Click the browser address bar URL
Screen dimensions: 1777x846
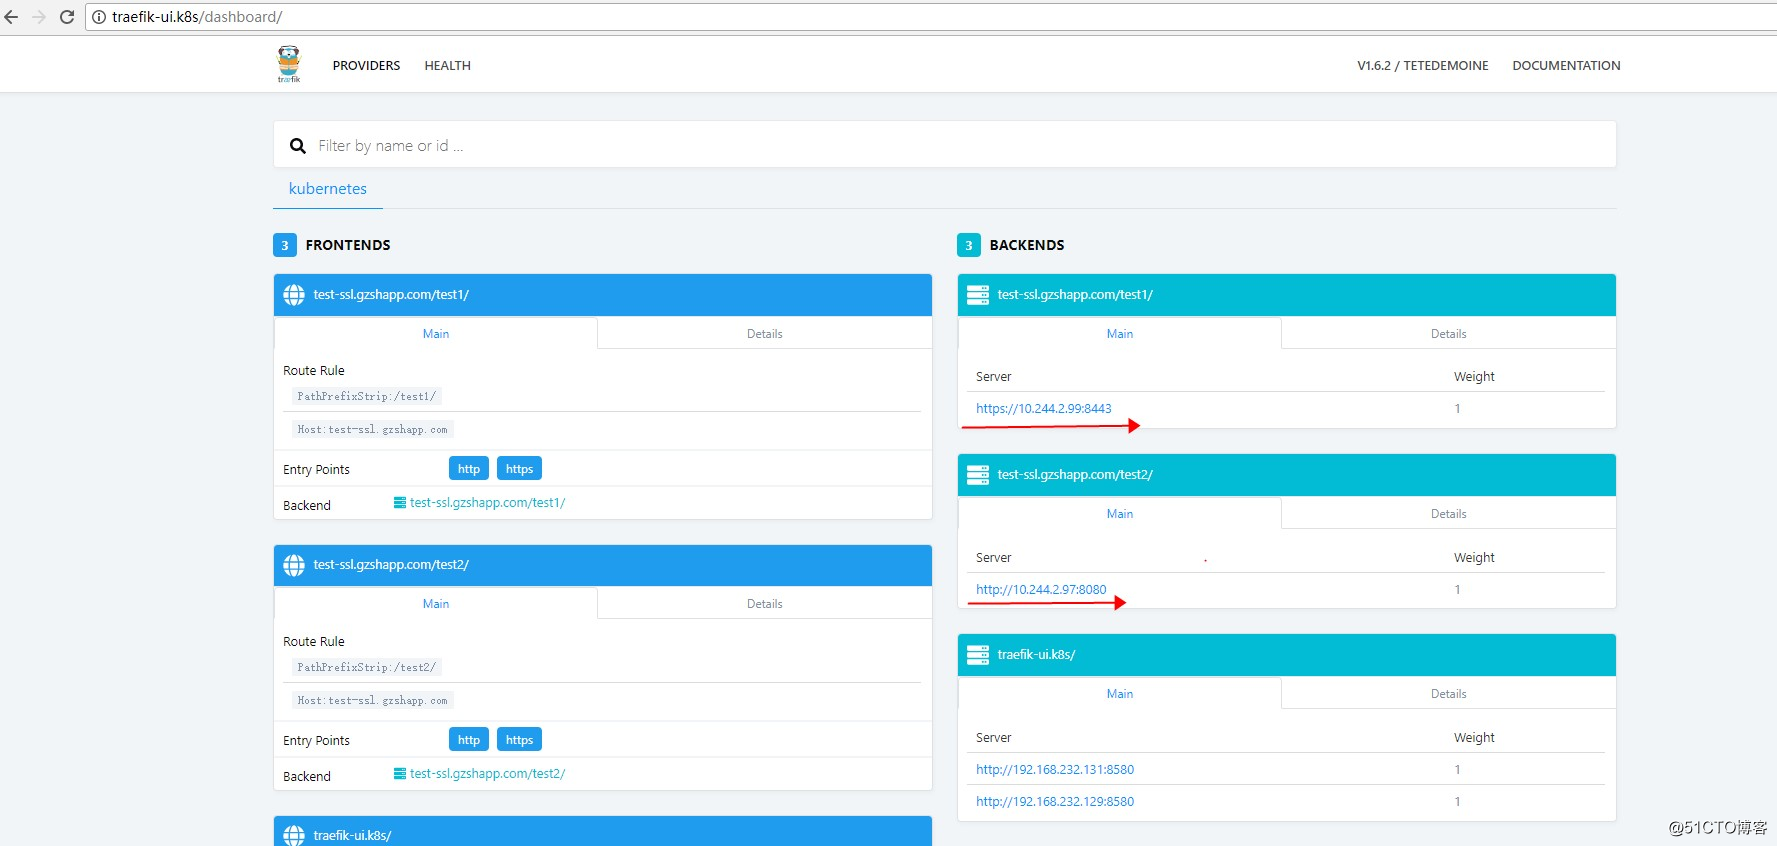coord(197,17)
